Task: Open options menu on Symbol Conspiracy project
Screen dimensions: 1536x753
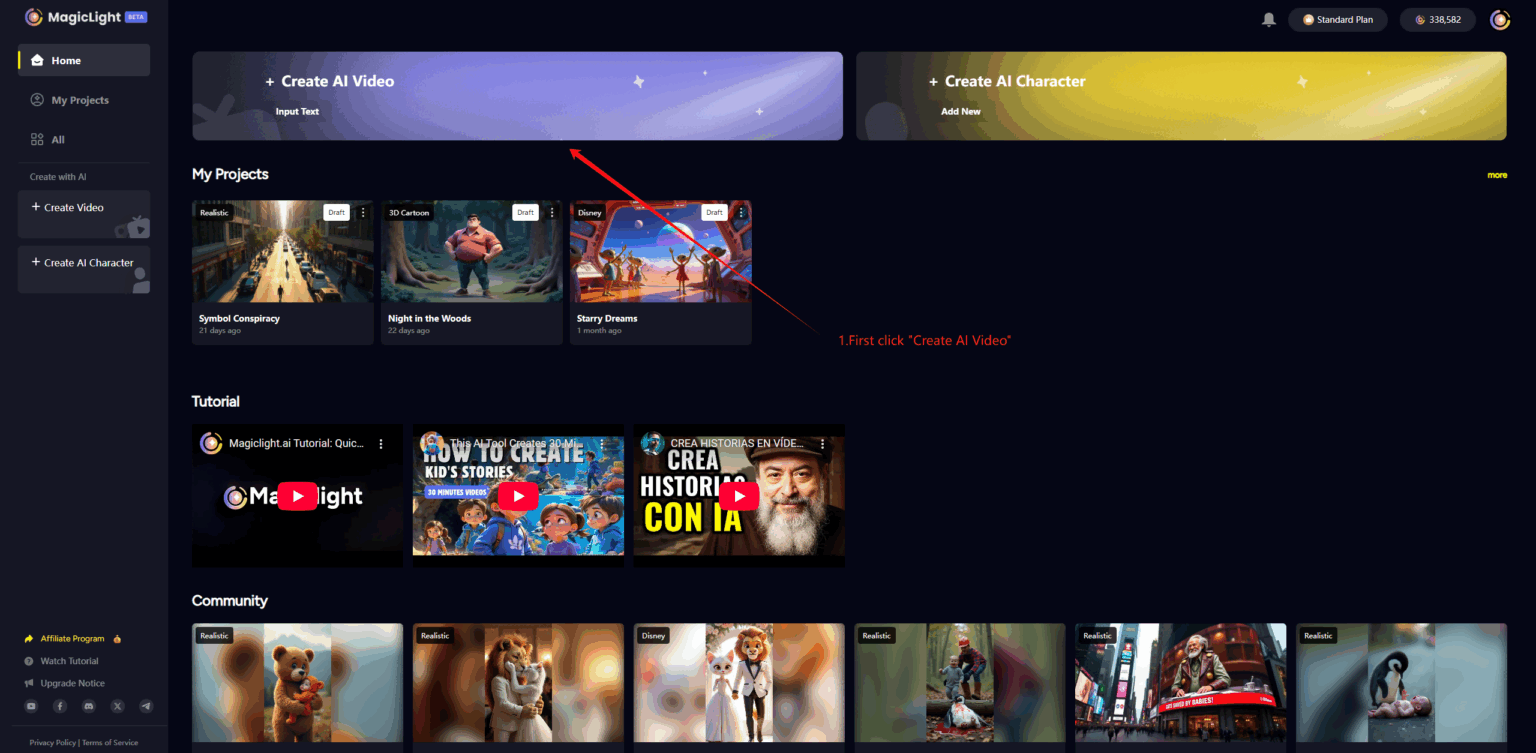Action: click(362, 212)
